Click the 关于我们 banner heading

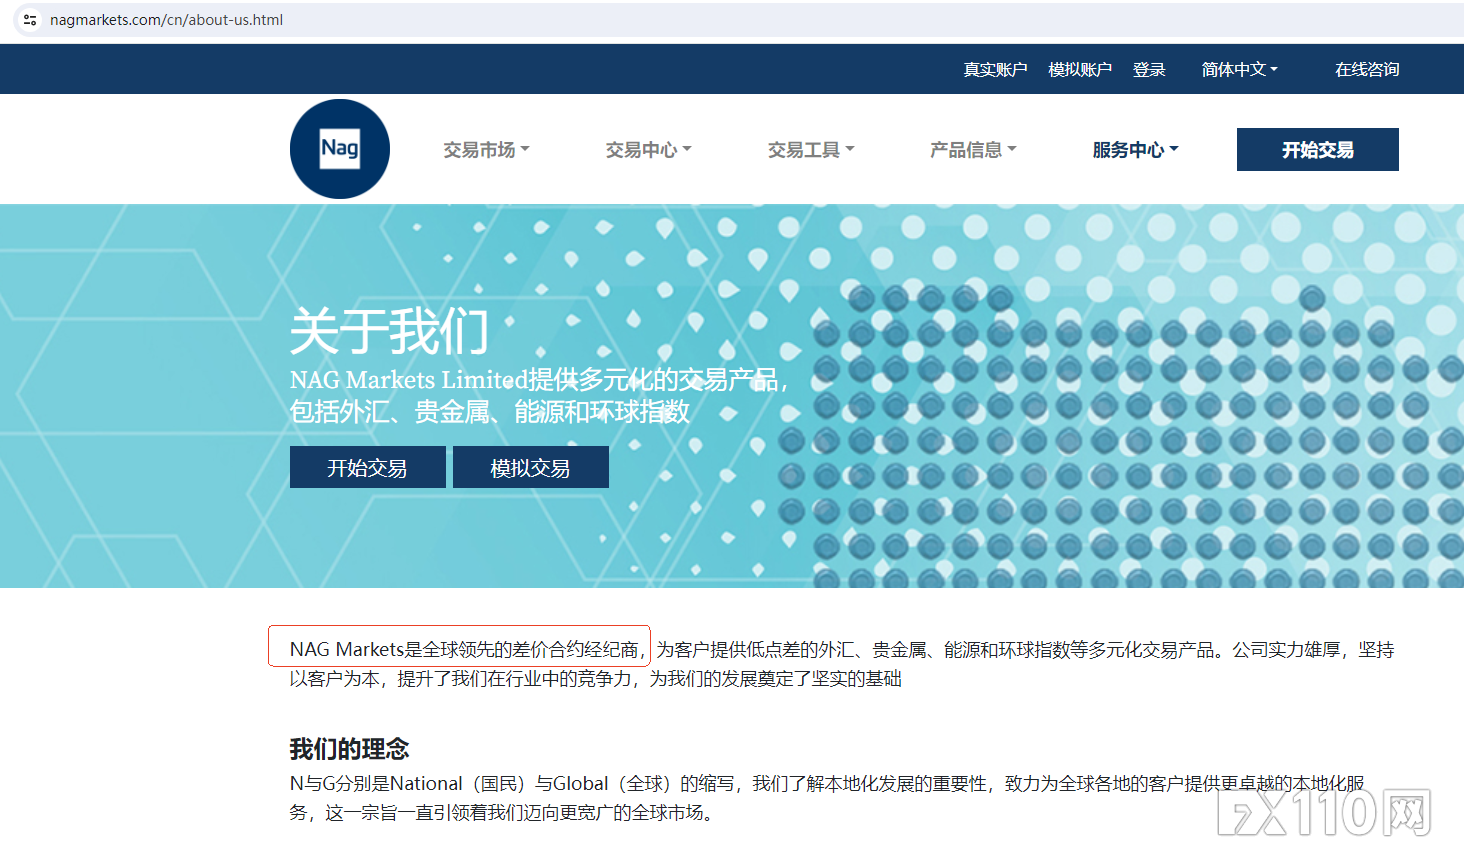point(389,331)
